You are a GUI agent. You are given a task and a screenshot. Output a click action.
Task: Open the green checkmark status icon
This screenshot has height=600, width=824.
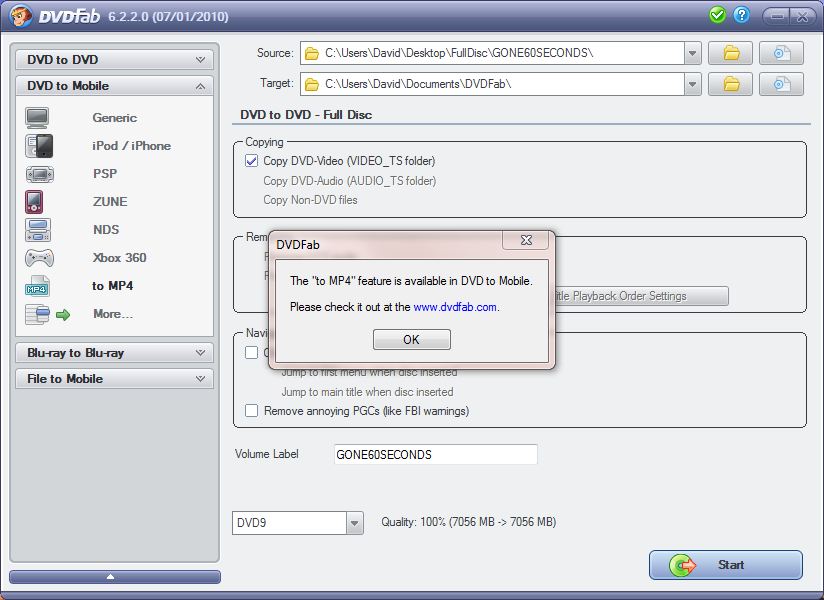(717, 15)
